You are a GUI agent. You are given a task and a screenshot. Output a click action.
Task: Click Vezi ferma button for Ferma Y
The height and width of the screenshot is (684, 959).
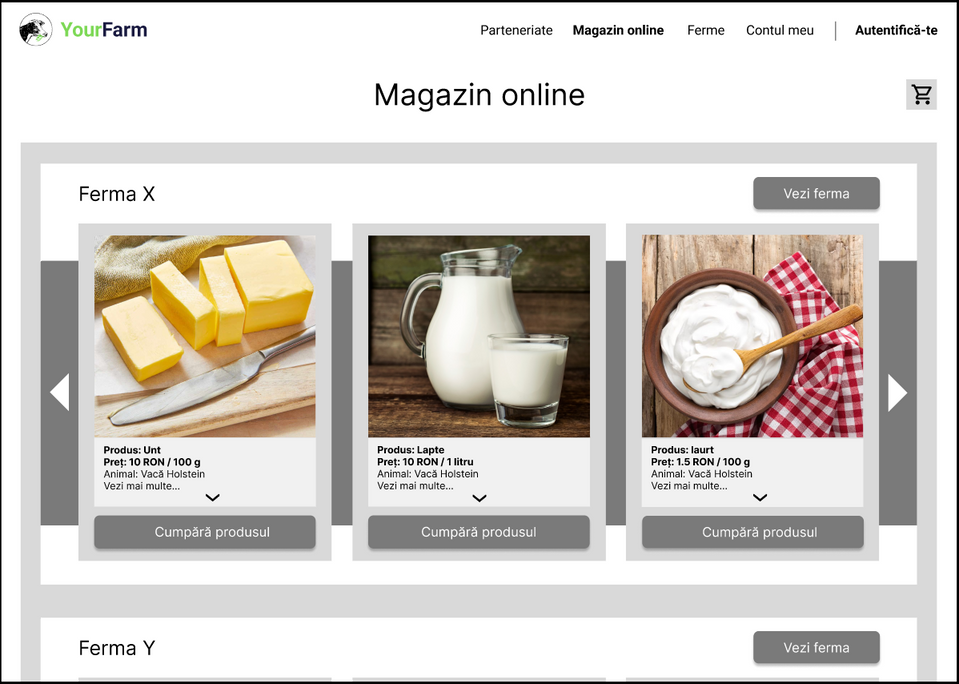816,647
